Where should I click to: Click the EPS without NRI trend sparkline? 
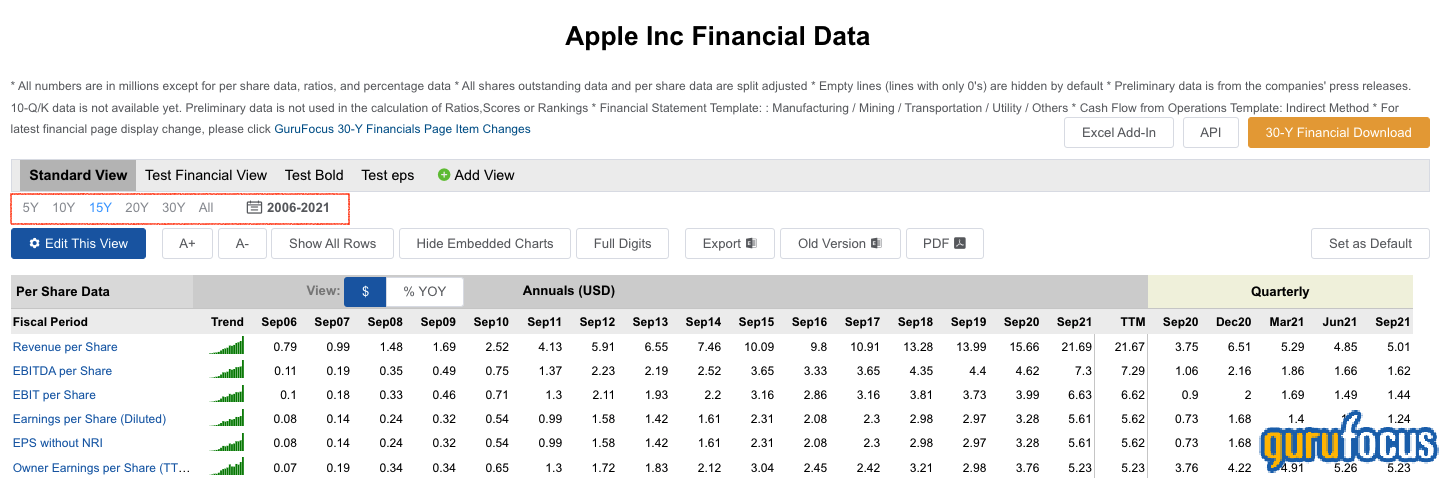pyautogui.click(x=227, y=442)
